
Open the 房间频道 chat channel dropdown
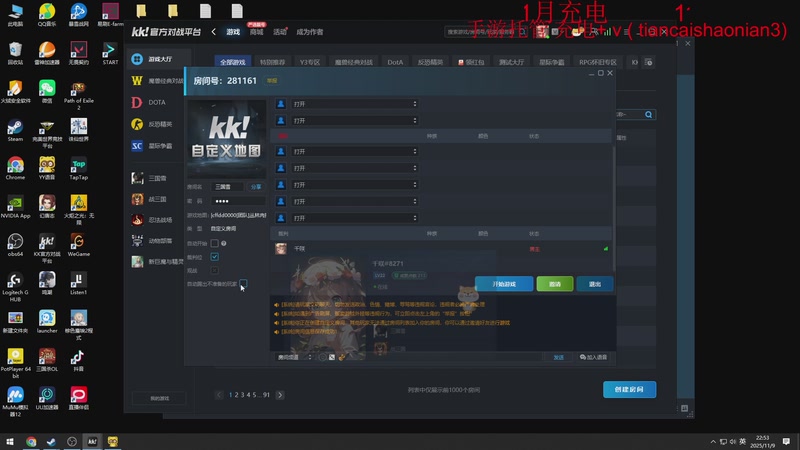pyautogui.click(x=294, y=357)
